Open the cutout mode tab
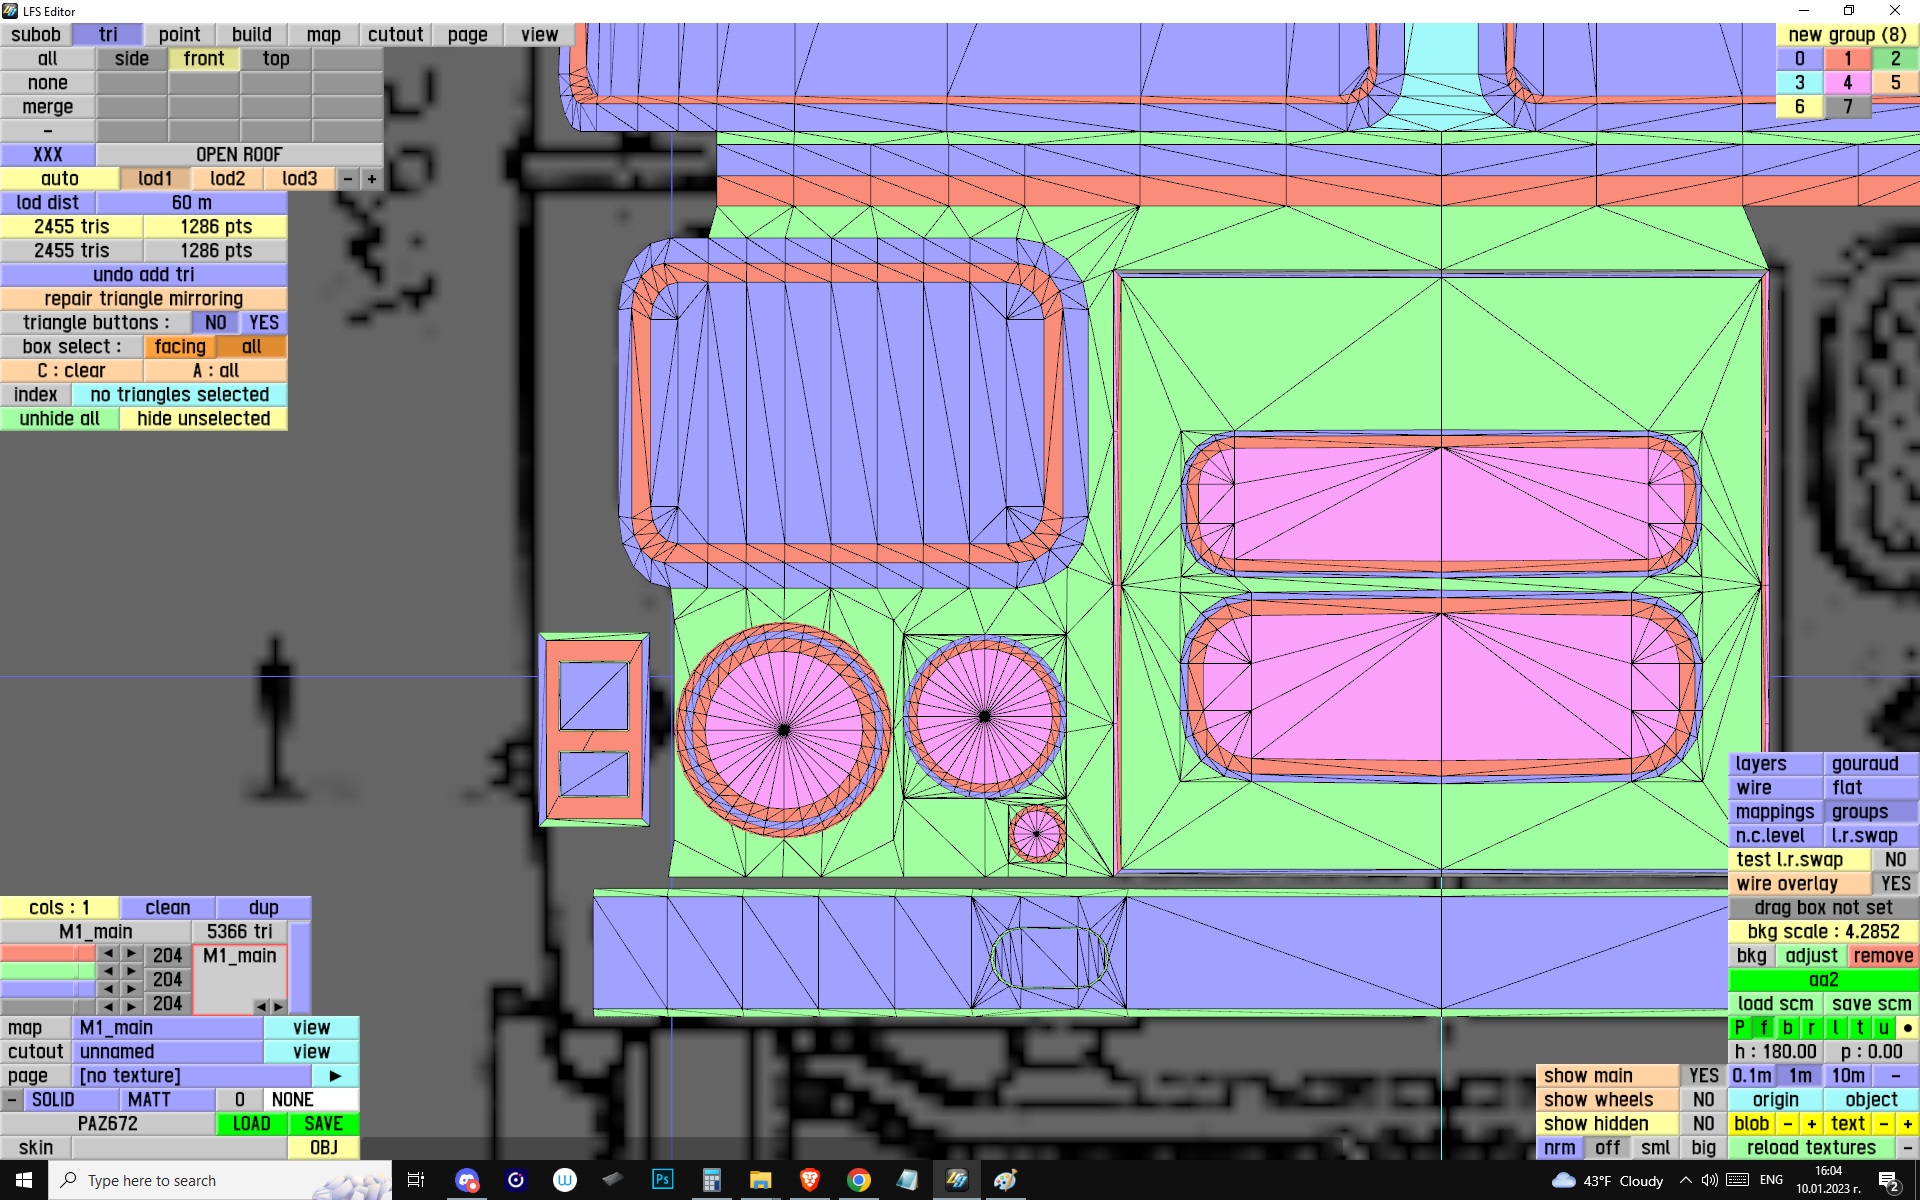 (x=395, y=35)
